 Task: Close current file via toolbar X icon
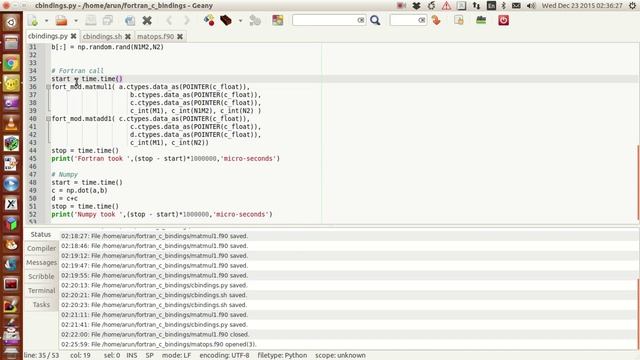(147, 20)
